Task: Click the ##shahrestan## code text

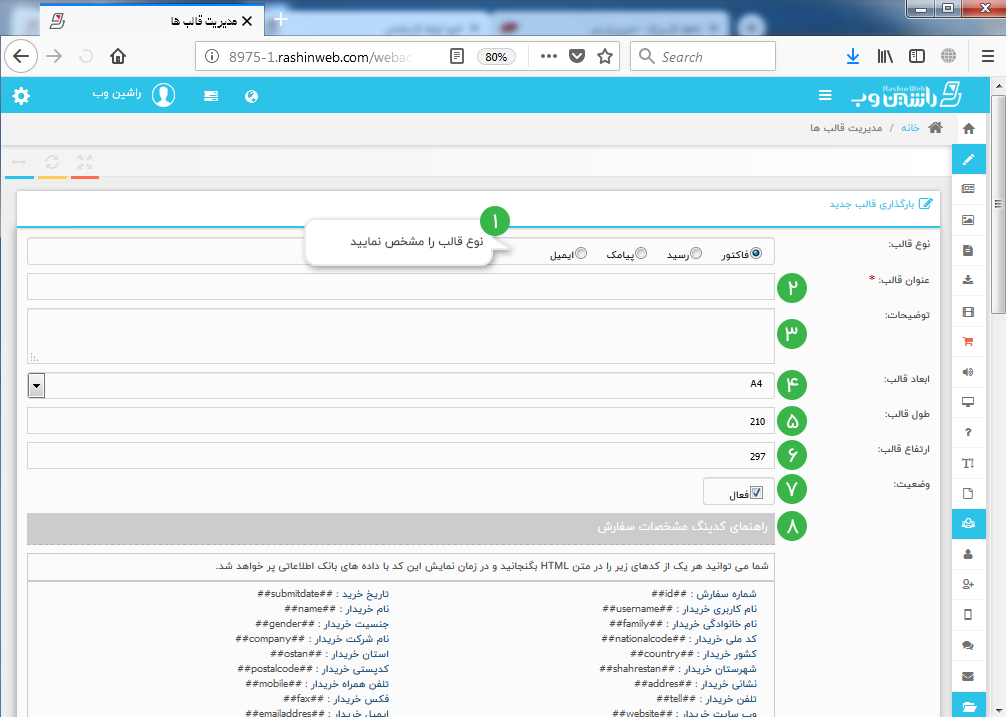Action: (x=637, y=668)
